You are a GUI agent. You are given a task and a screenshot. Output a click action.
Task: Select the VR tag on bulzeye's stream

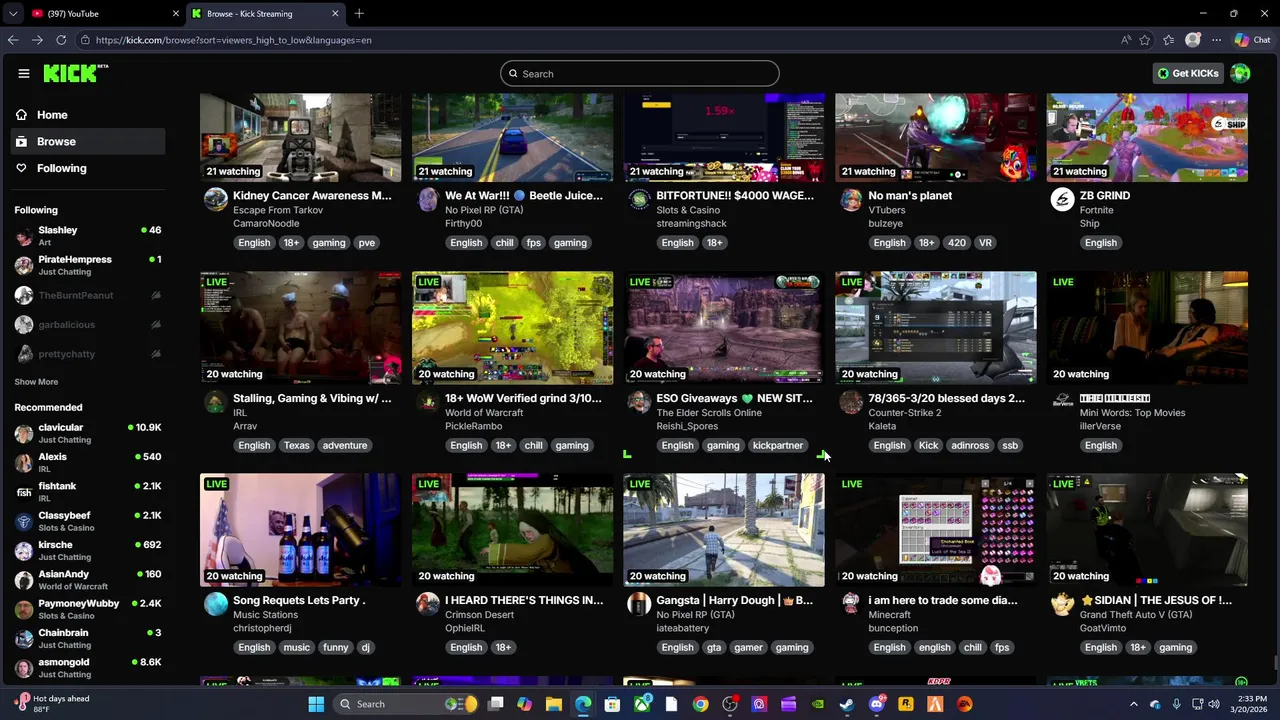click(x=985, y=243)
